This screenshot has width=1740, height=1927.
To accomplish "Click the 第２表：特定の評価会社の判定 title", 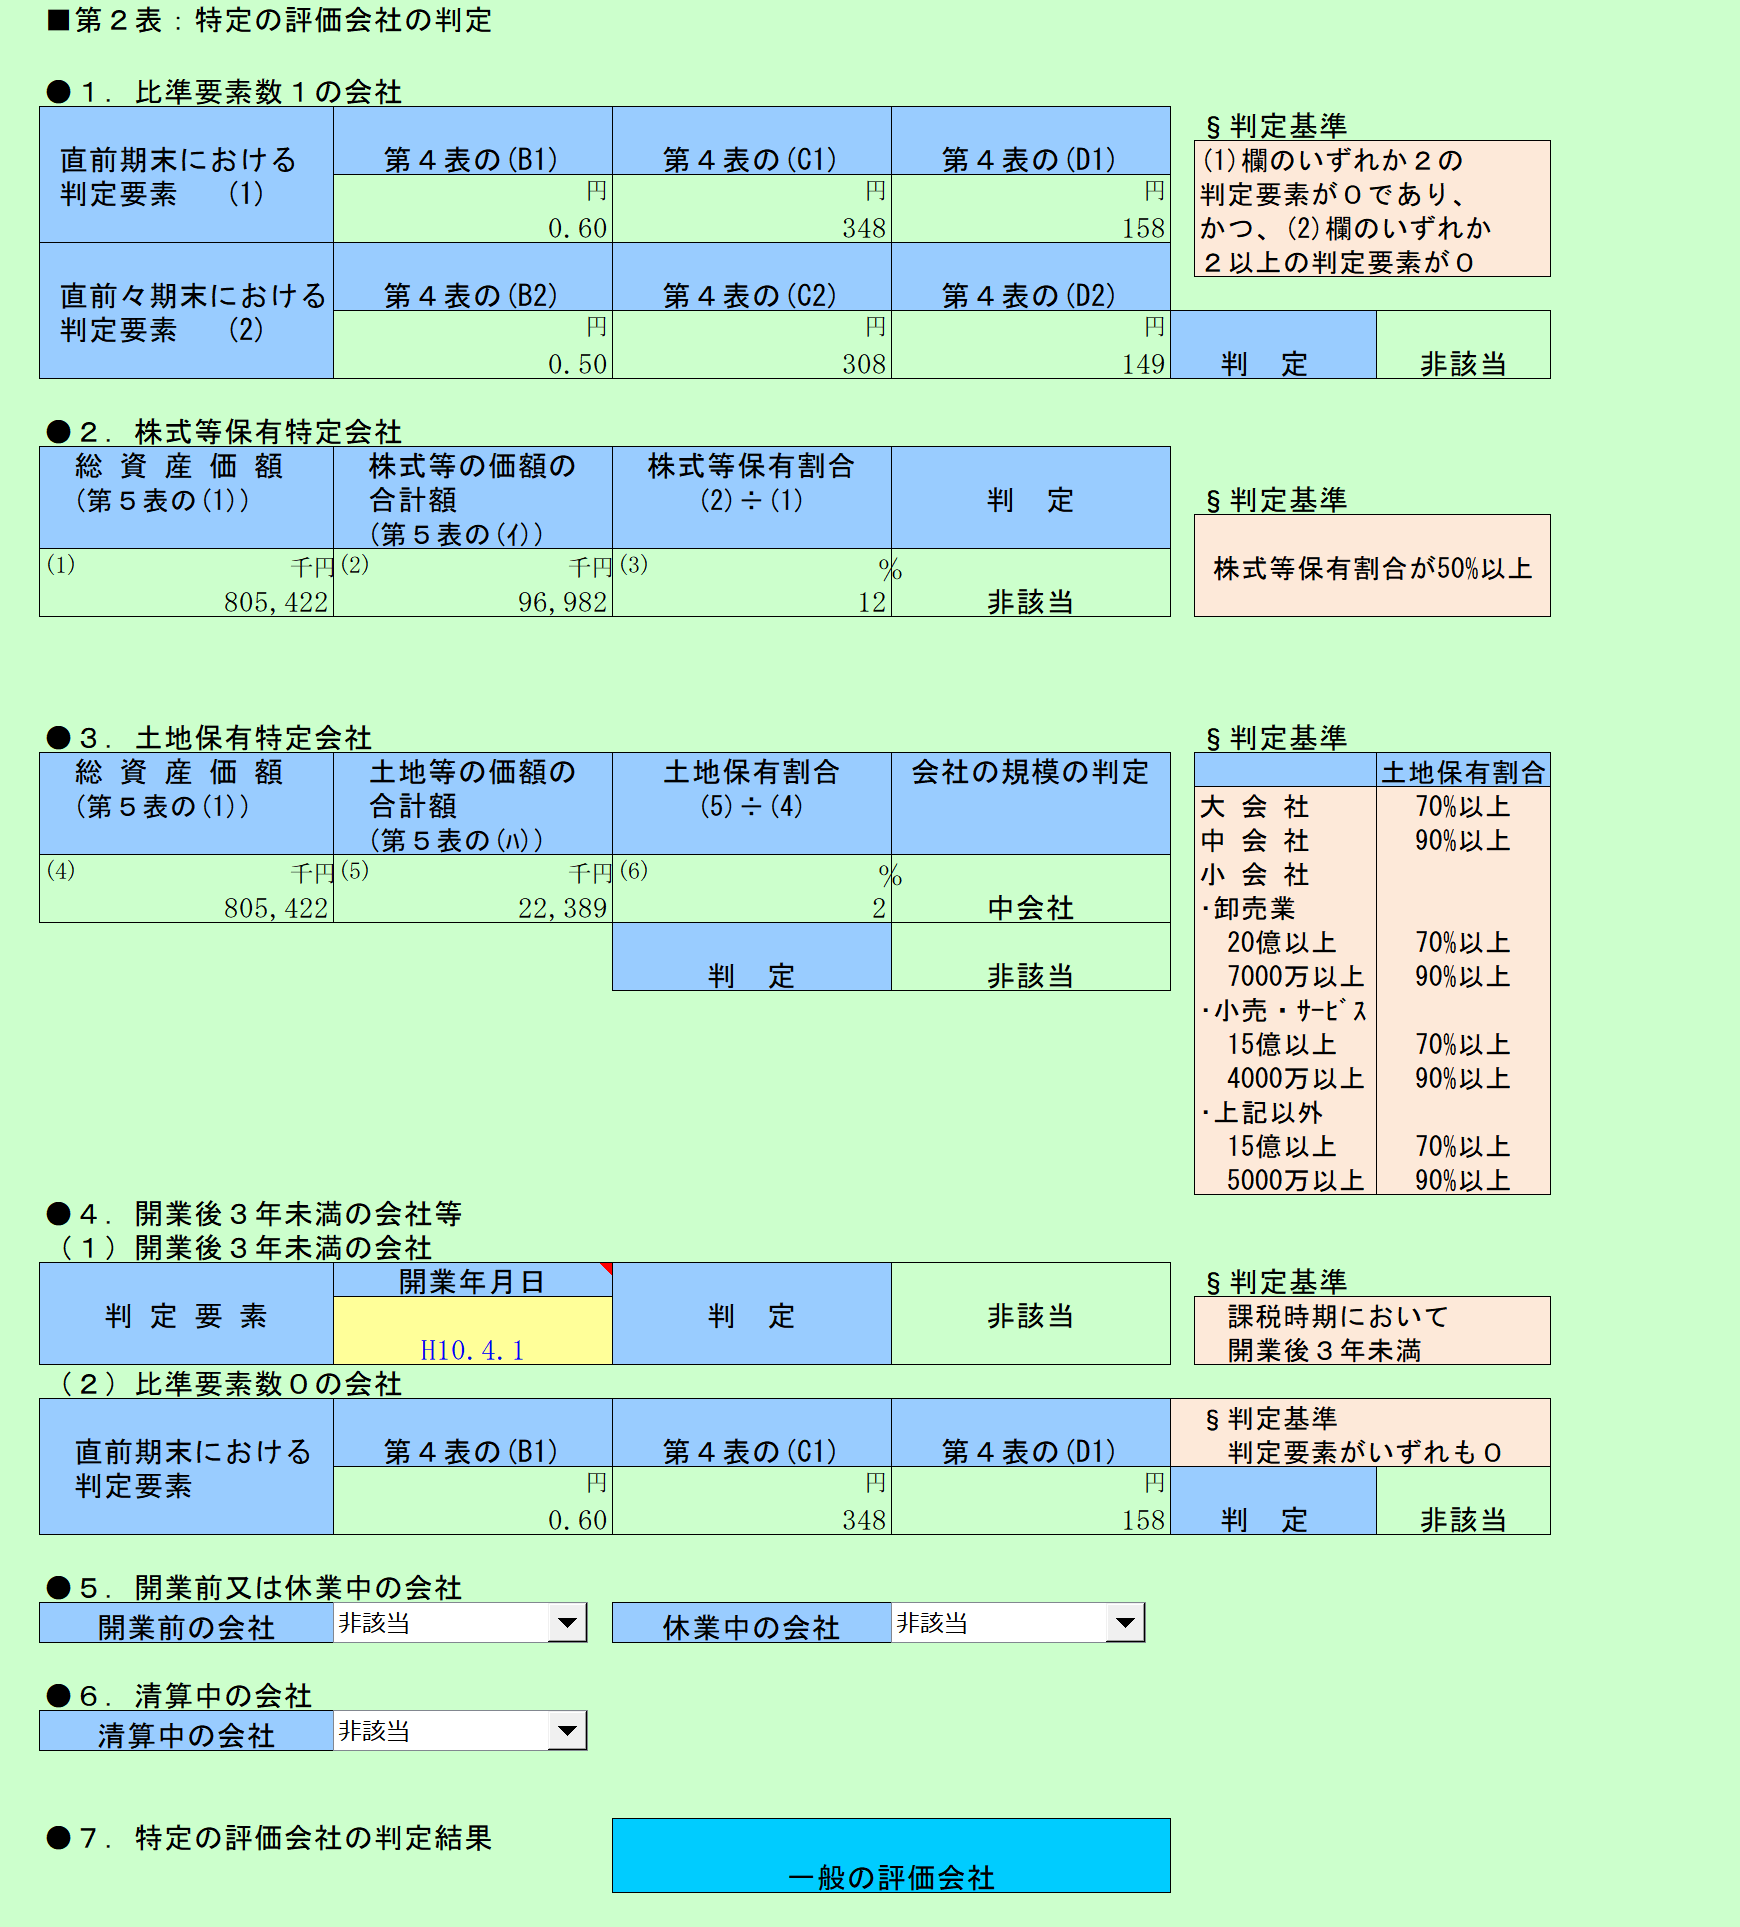I will (x=270, y=20).
